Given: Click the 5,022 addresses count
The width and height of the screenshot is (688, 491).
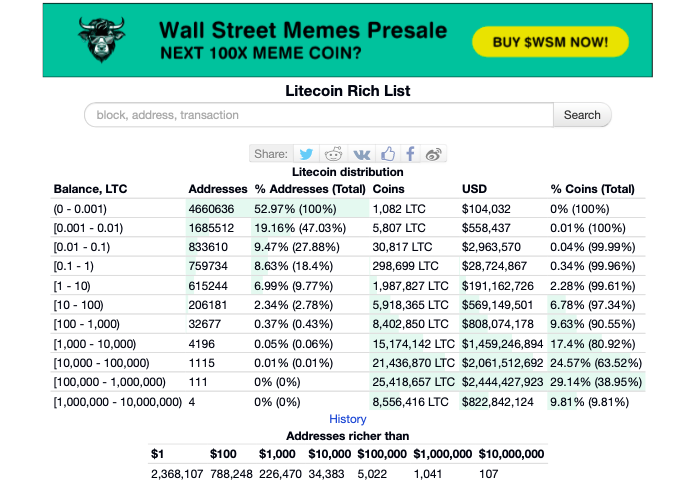Looking at the screenshot, I should 372,474.
